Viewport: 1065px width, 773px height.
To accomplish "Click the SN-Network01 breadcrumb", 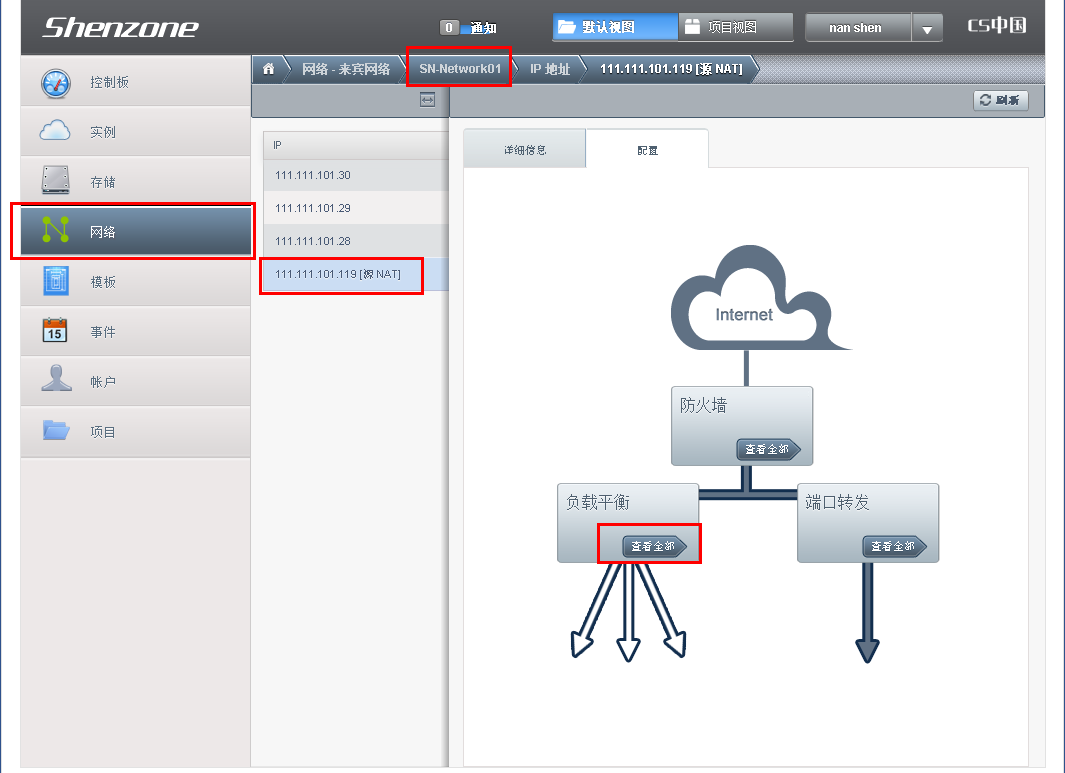I will tap(459, 69).
